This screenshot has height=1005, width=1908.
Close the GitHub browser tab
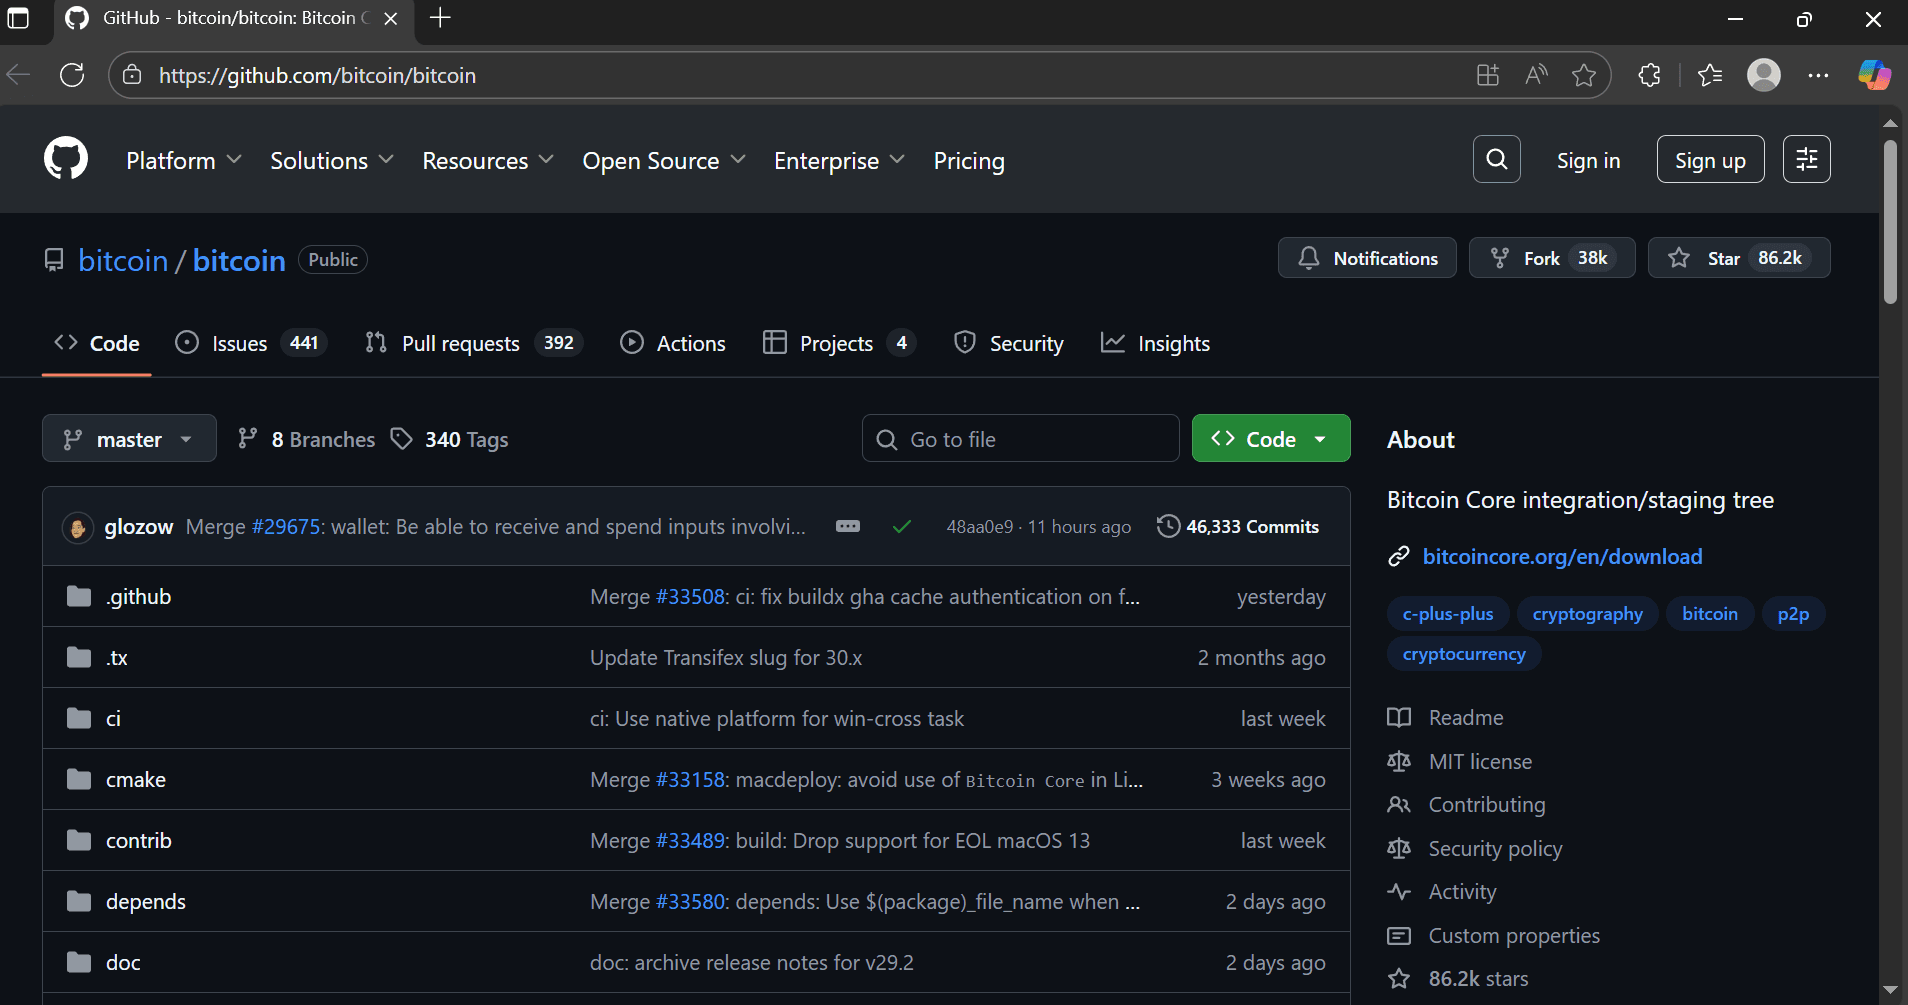pos(391,18)
